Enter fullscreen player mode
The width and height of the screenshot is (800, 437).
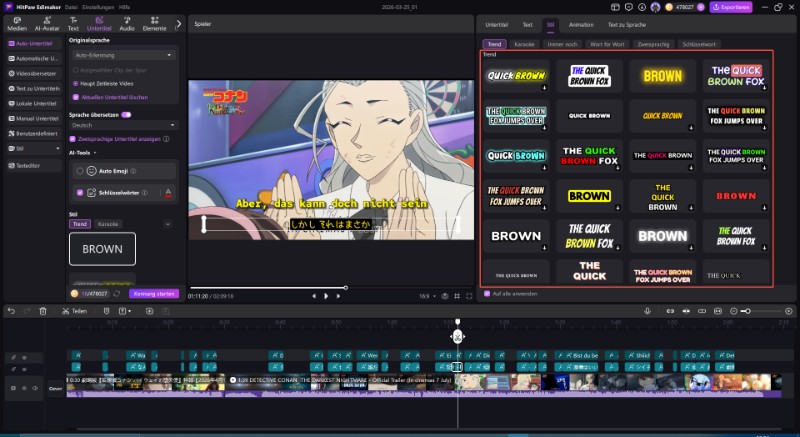point(469,296)
